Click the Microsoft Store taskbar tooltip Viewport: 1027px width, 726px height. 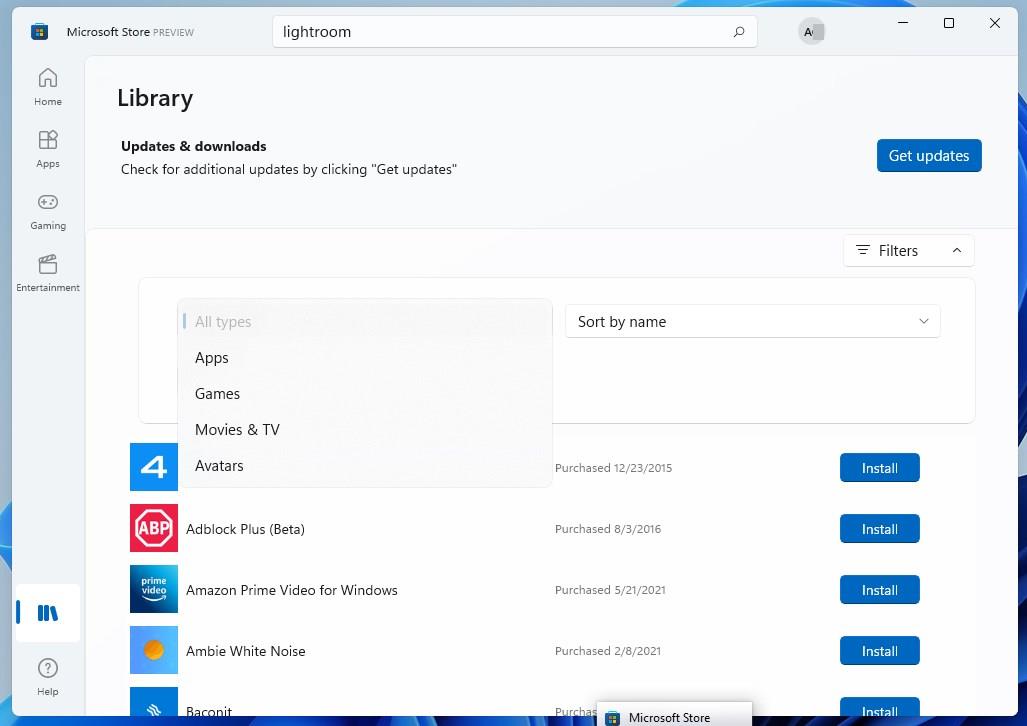675,716
